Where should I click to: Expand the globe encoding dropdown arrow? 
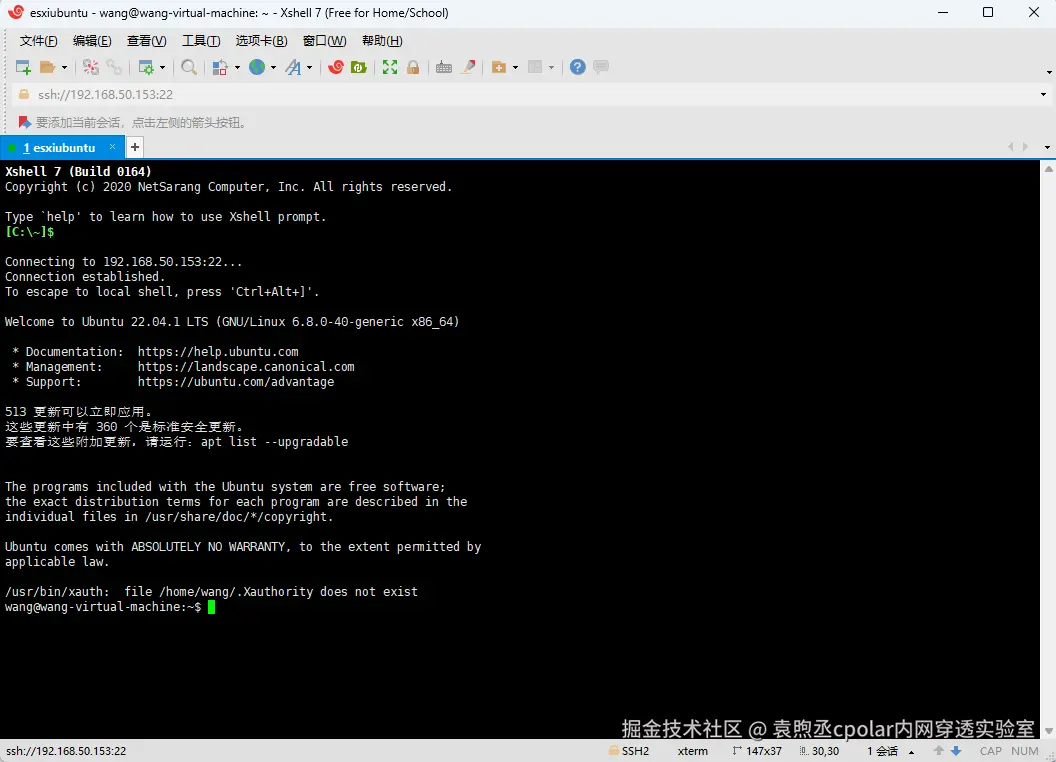pos(273,67)
